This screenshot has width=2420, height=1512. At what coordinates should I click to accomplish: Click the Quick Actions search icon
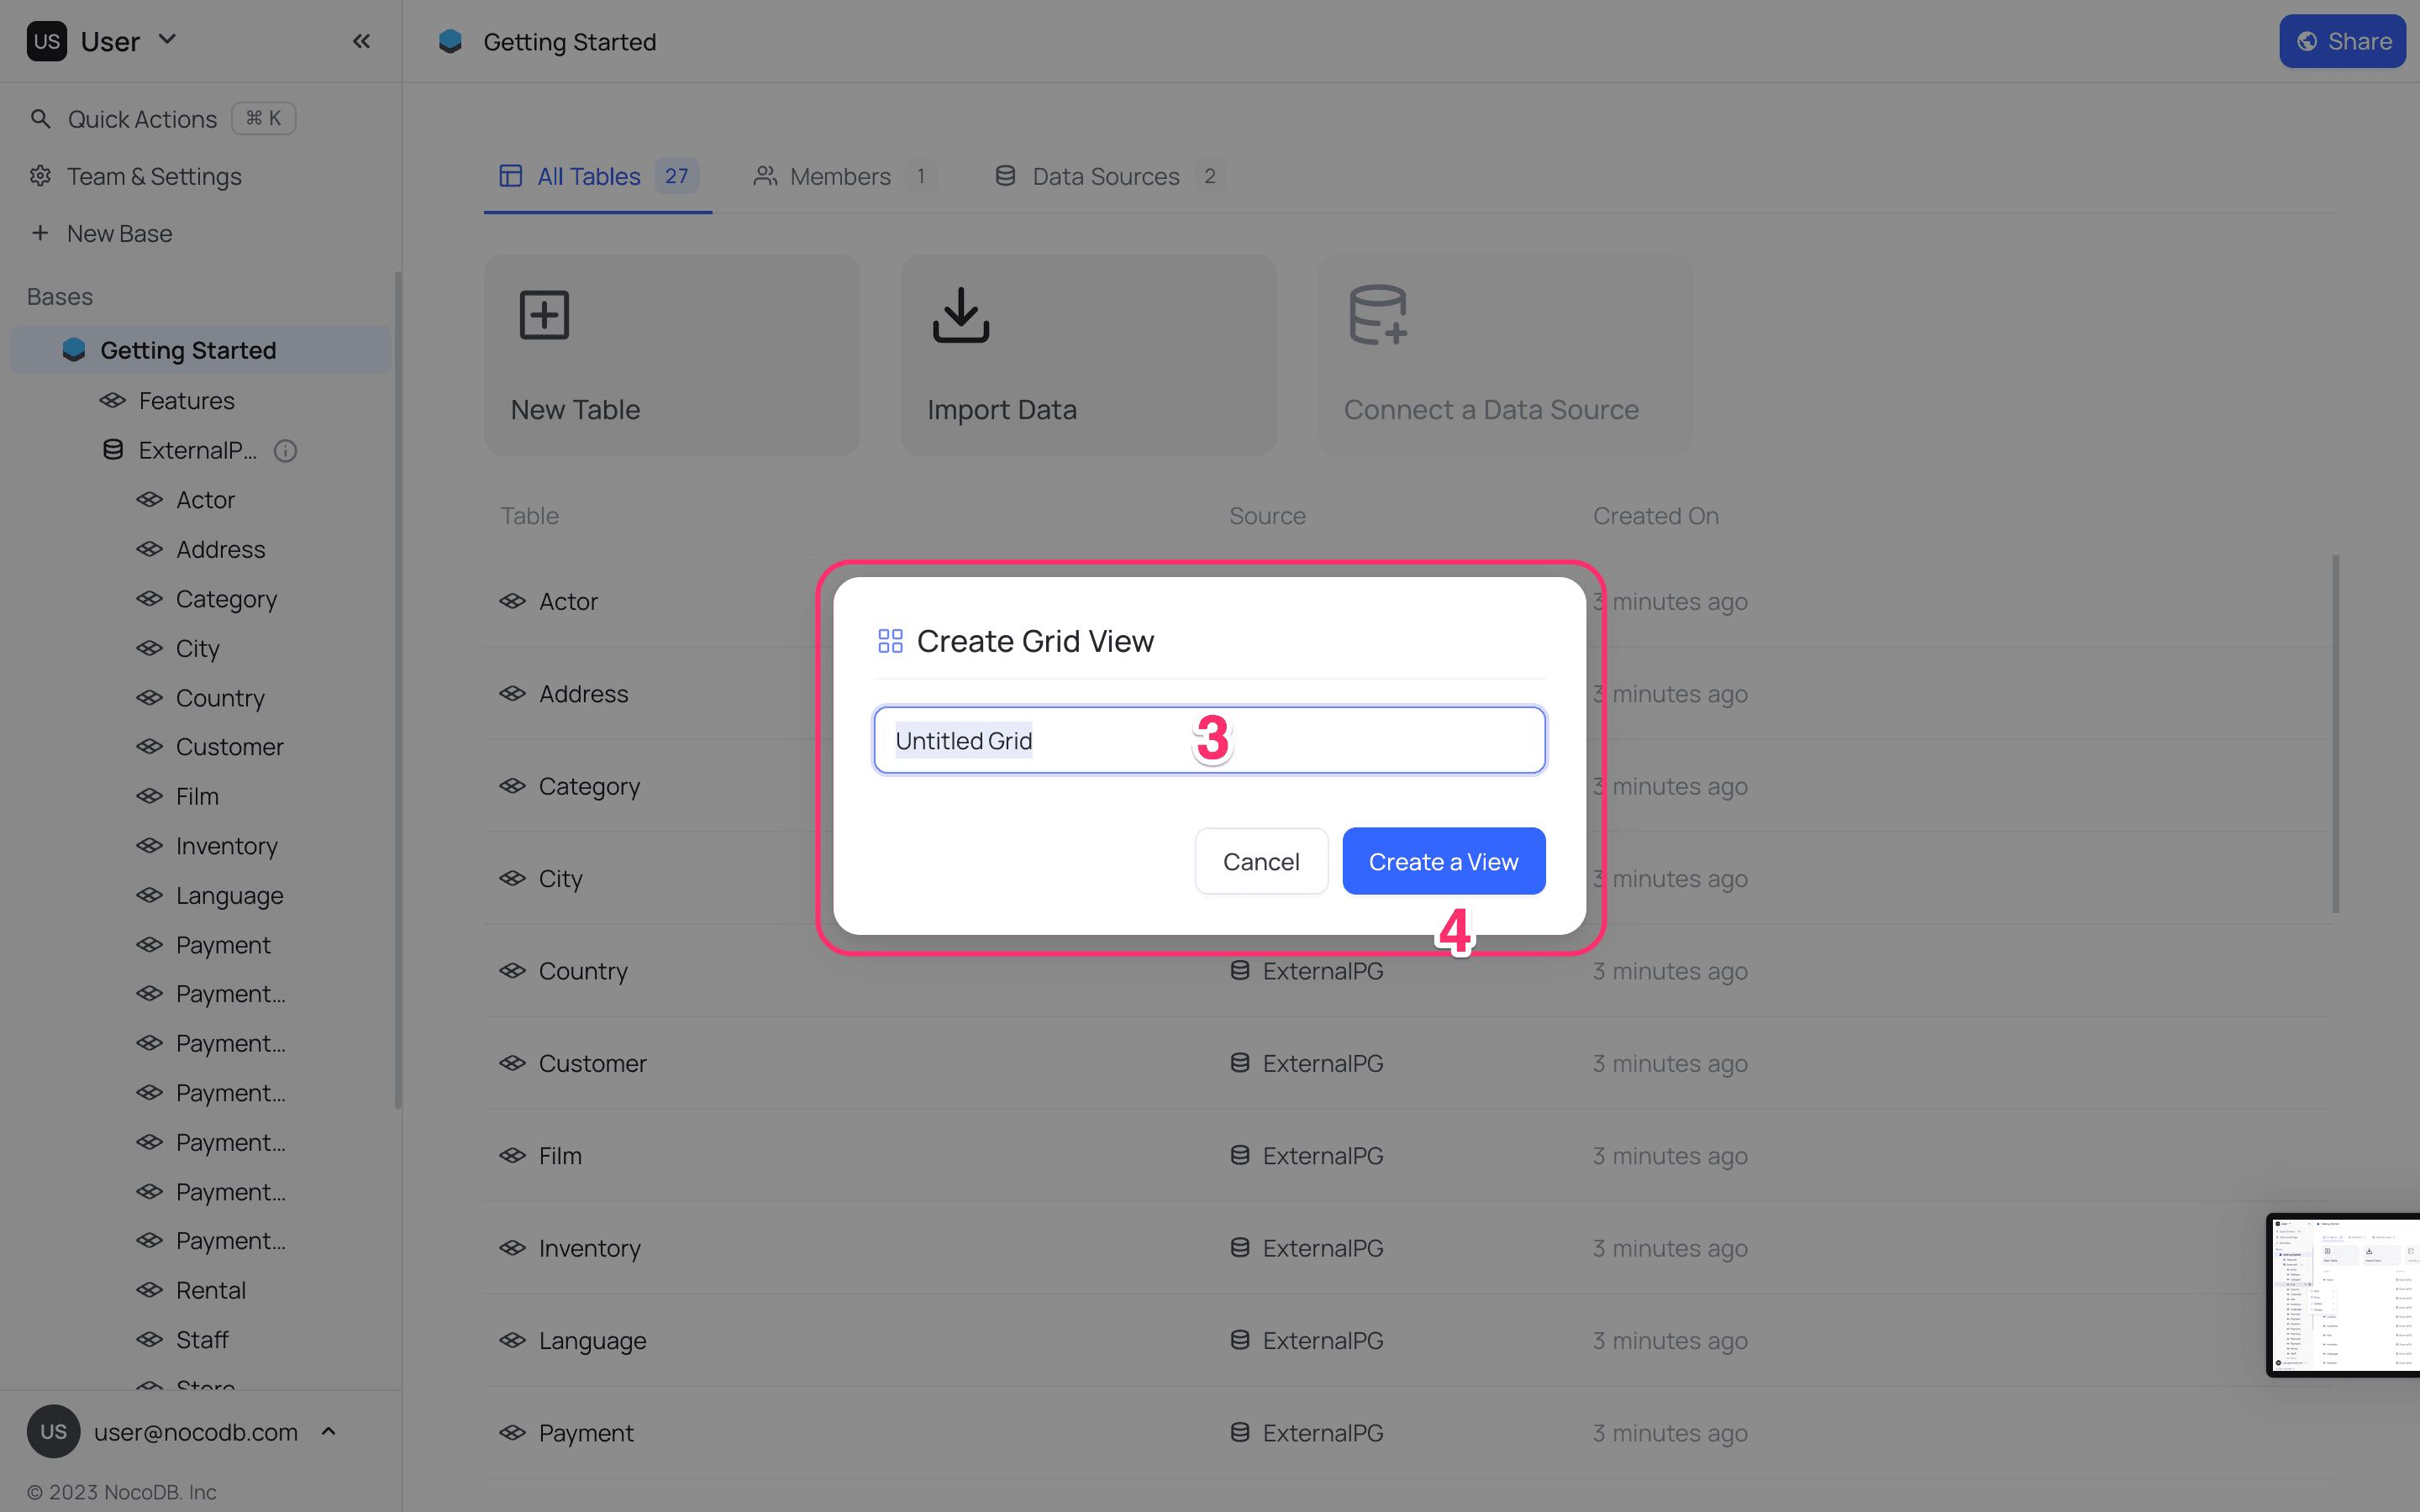40,119
